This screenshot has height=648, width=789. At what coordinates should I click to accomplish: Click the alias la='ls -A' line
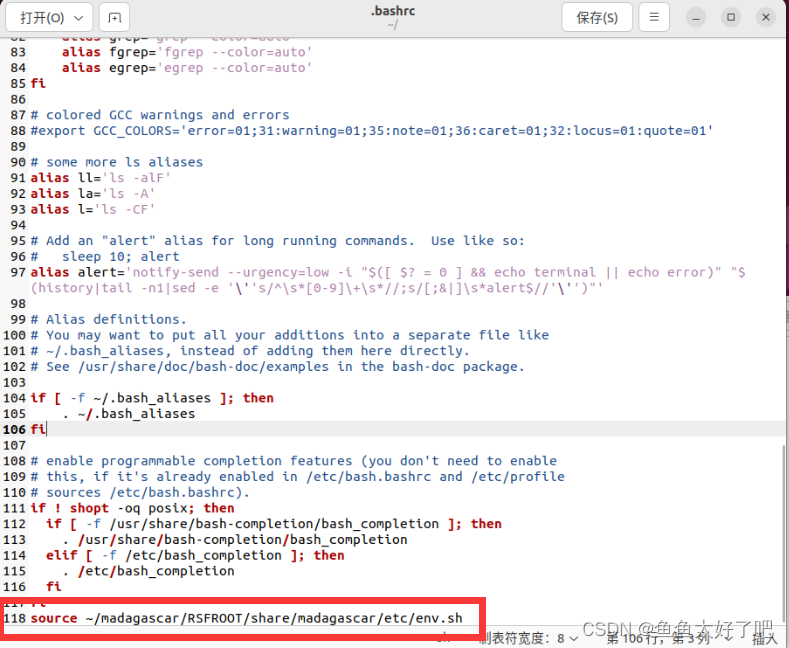(93, 194)
